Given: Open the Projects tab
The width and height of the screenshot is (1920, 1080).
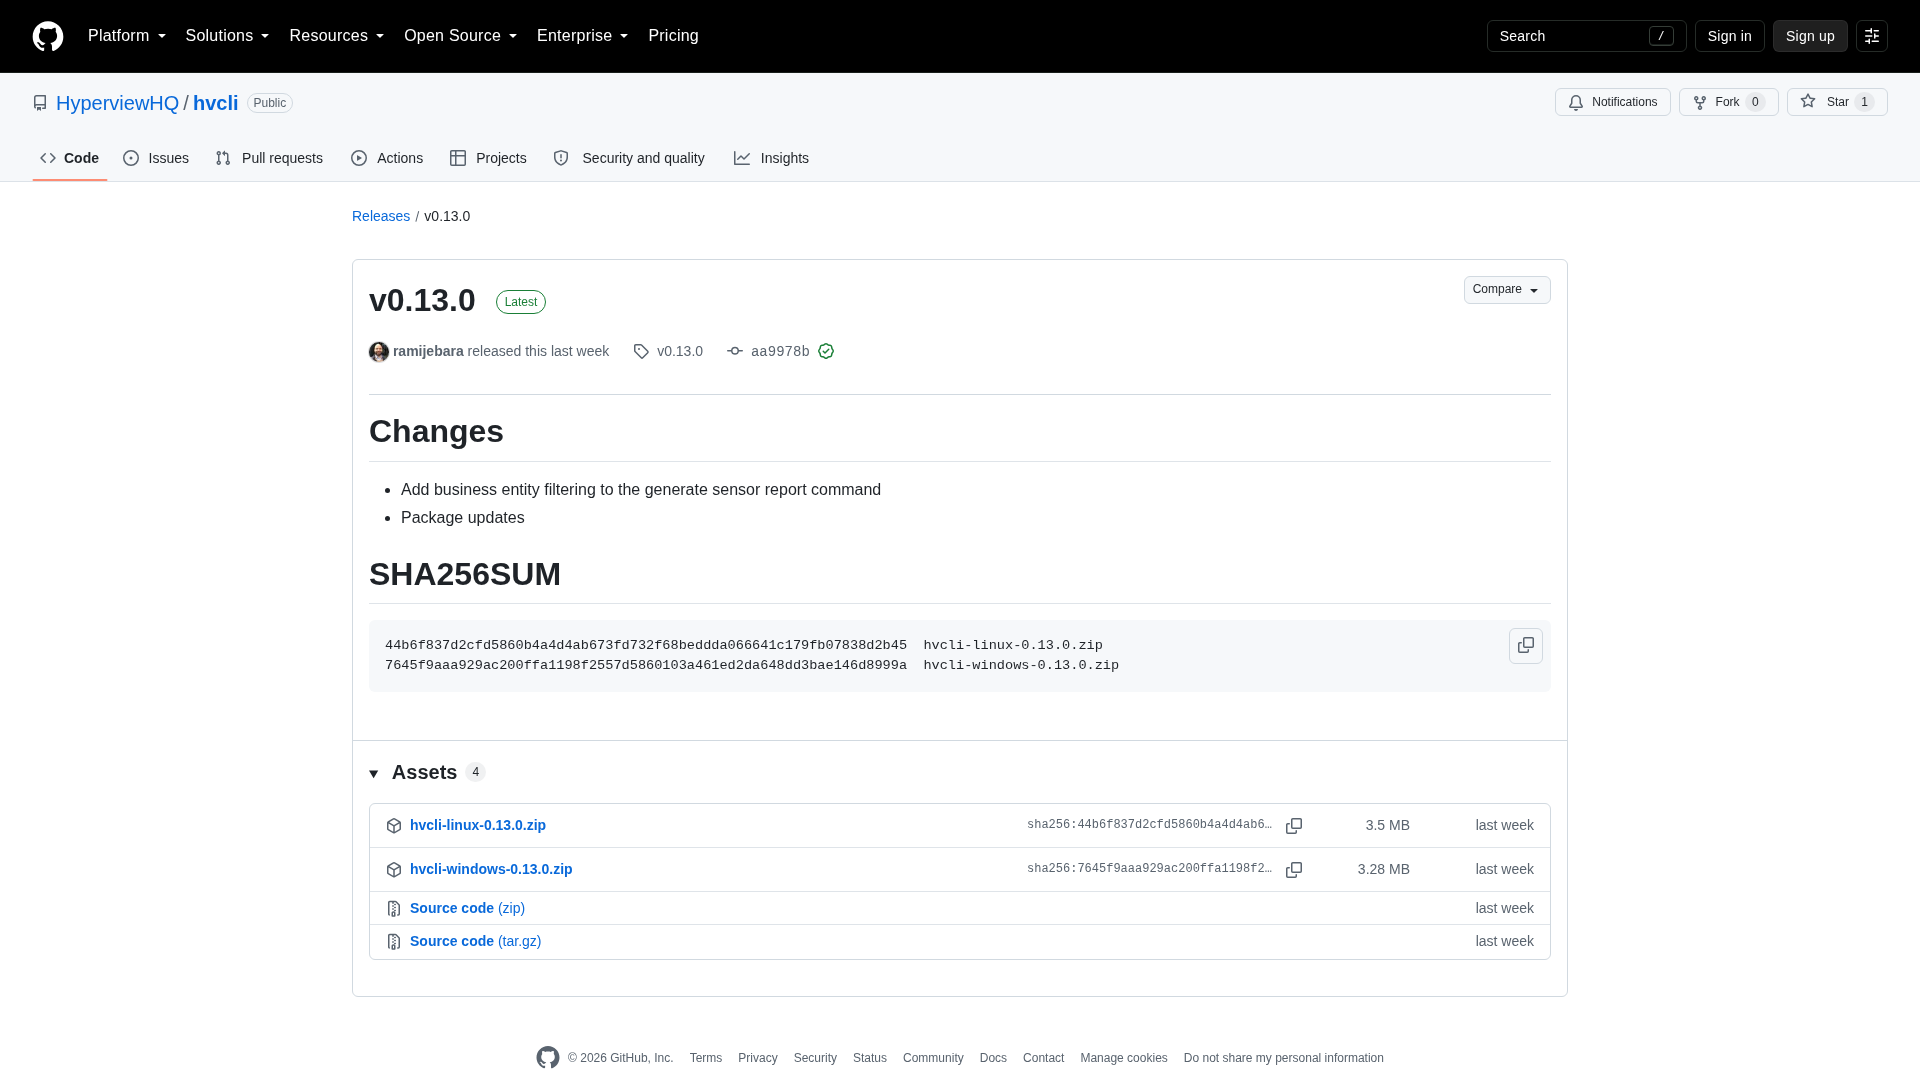Looking at the screenshot, I should pyautogui.click(x=488, y=158).
